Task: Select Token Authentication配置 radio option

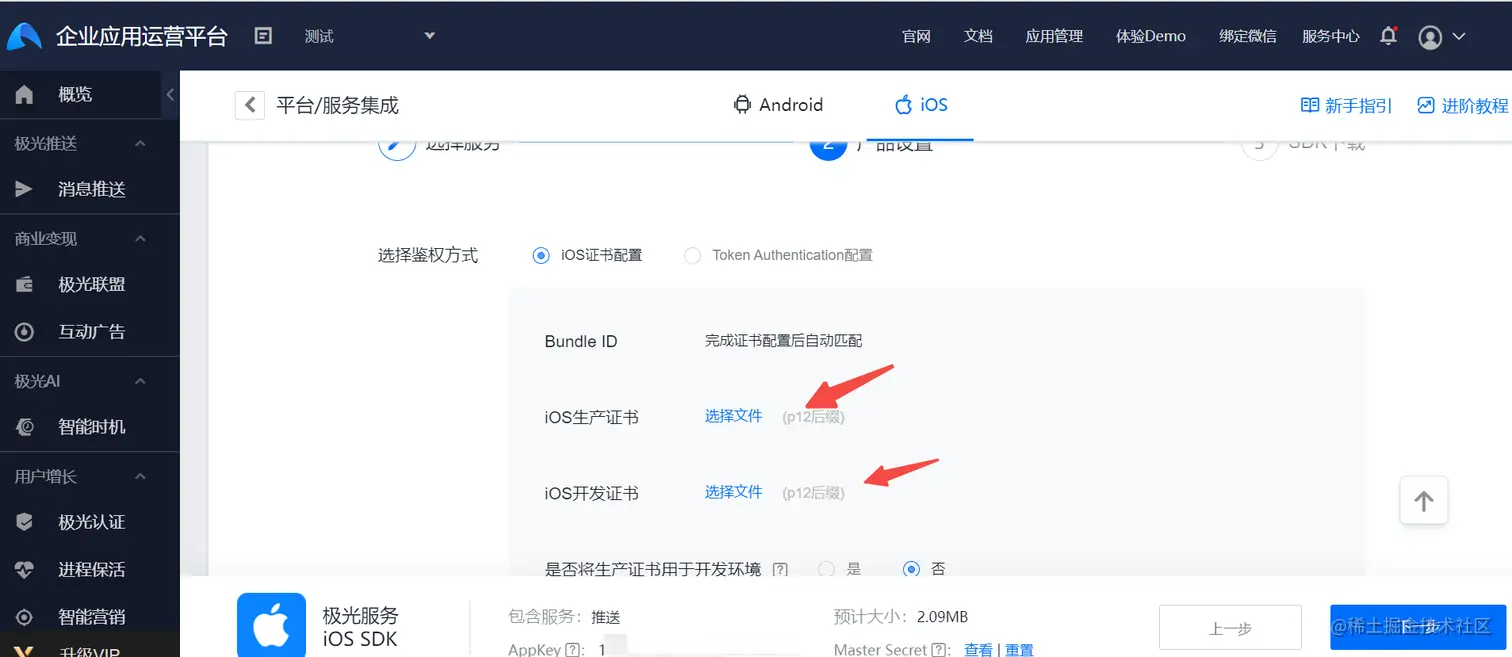Action: pyautogui.click(x=692, y=255)
